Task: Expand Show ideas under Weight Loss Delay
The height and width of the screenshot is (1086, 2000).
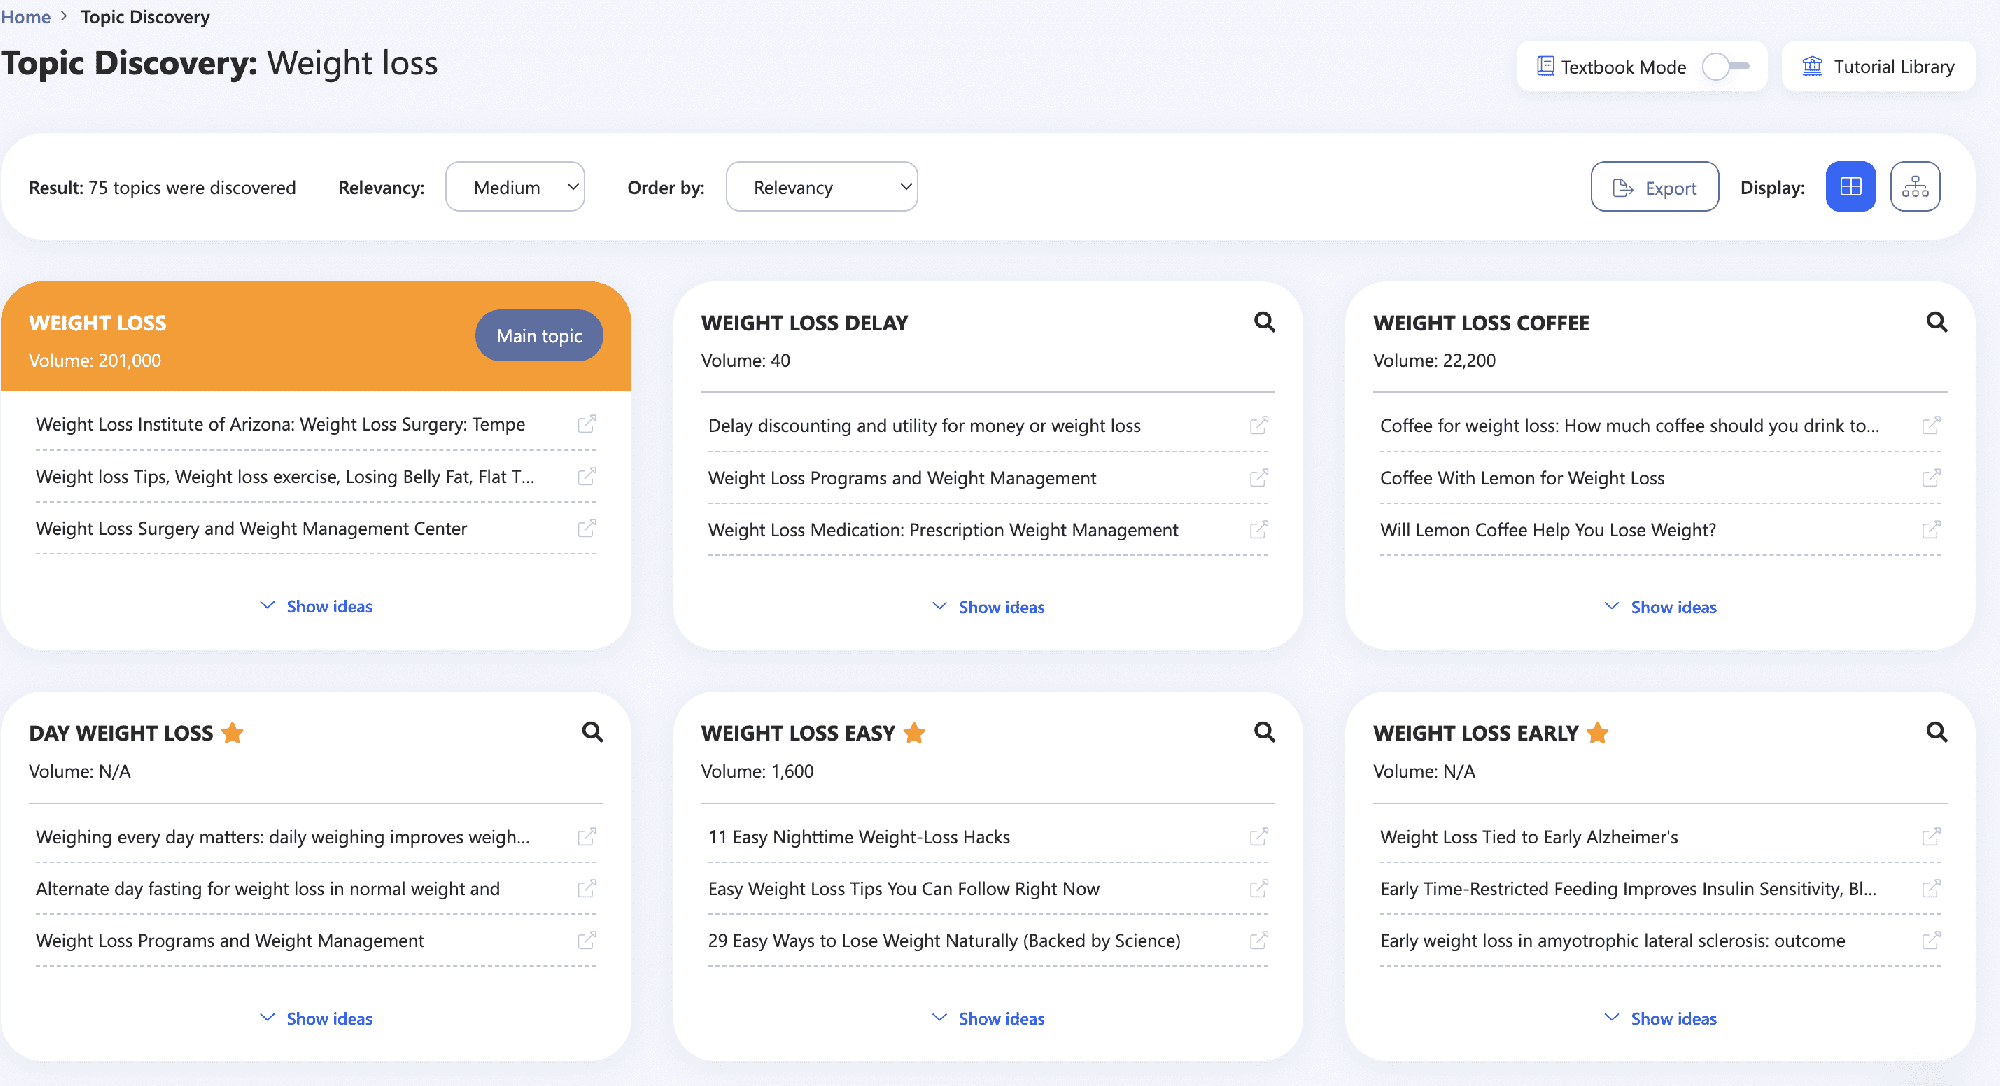Action: pyautogui.click(x=988, y=607)
